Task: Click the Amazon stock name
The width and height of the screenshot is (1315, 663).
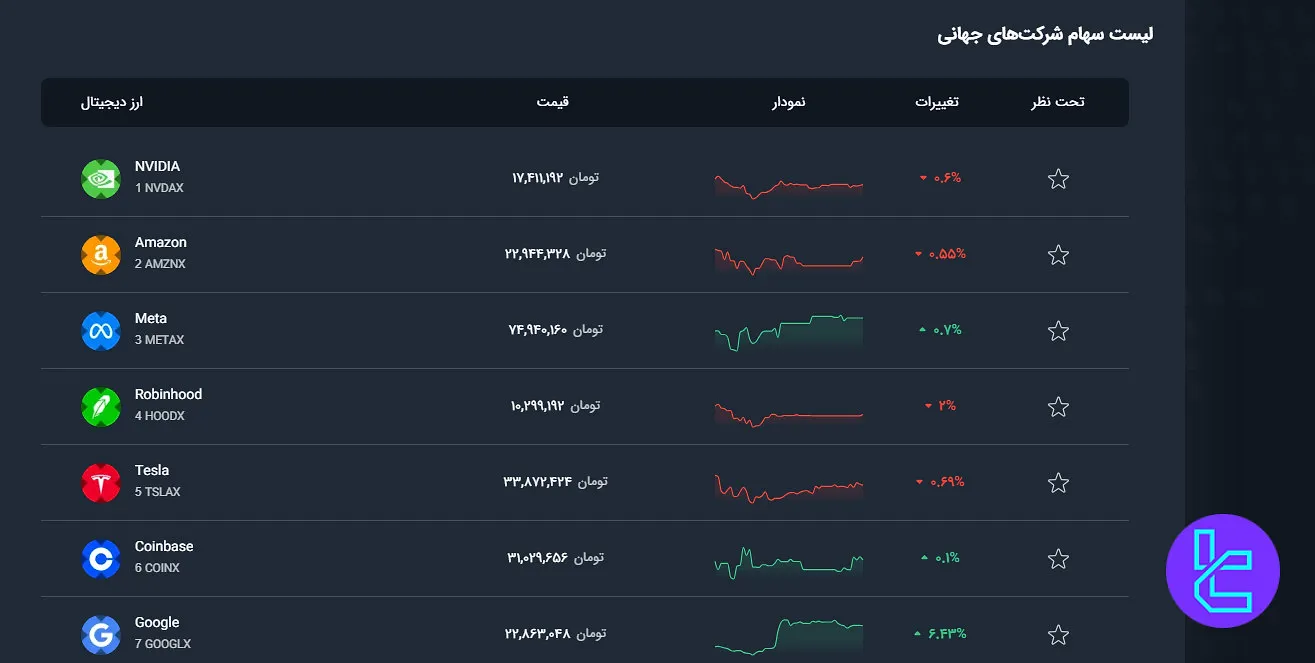Action: pos(161,242)
